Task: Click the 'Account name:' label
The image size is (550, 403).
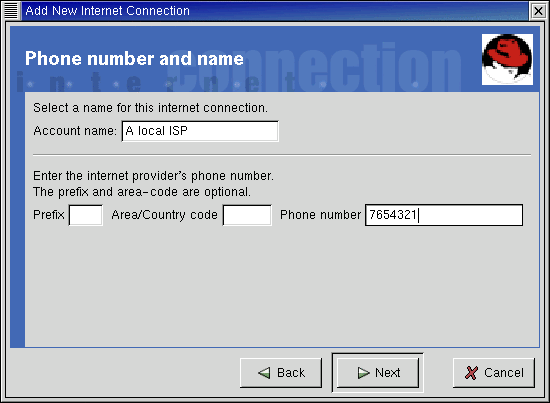Action: point(75,131)
